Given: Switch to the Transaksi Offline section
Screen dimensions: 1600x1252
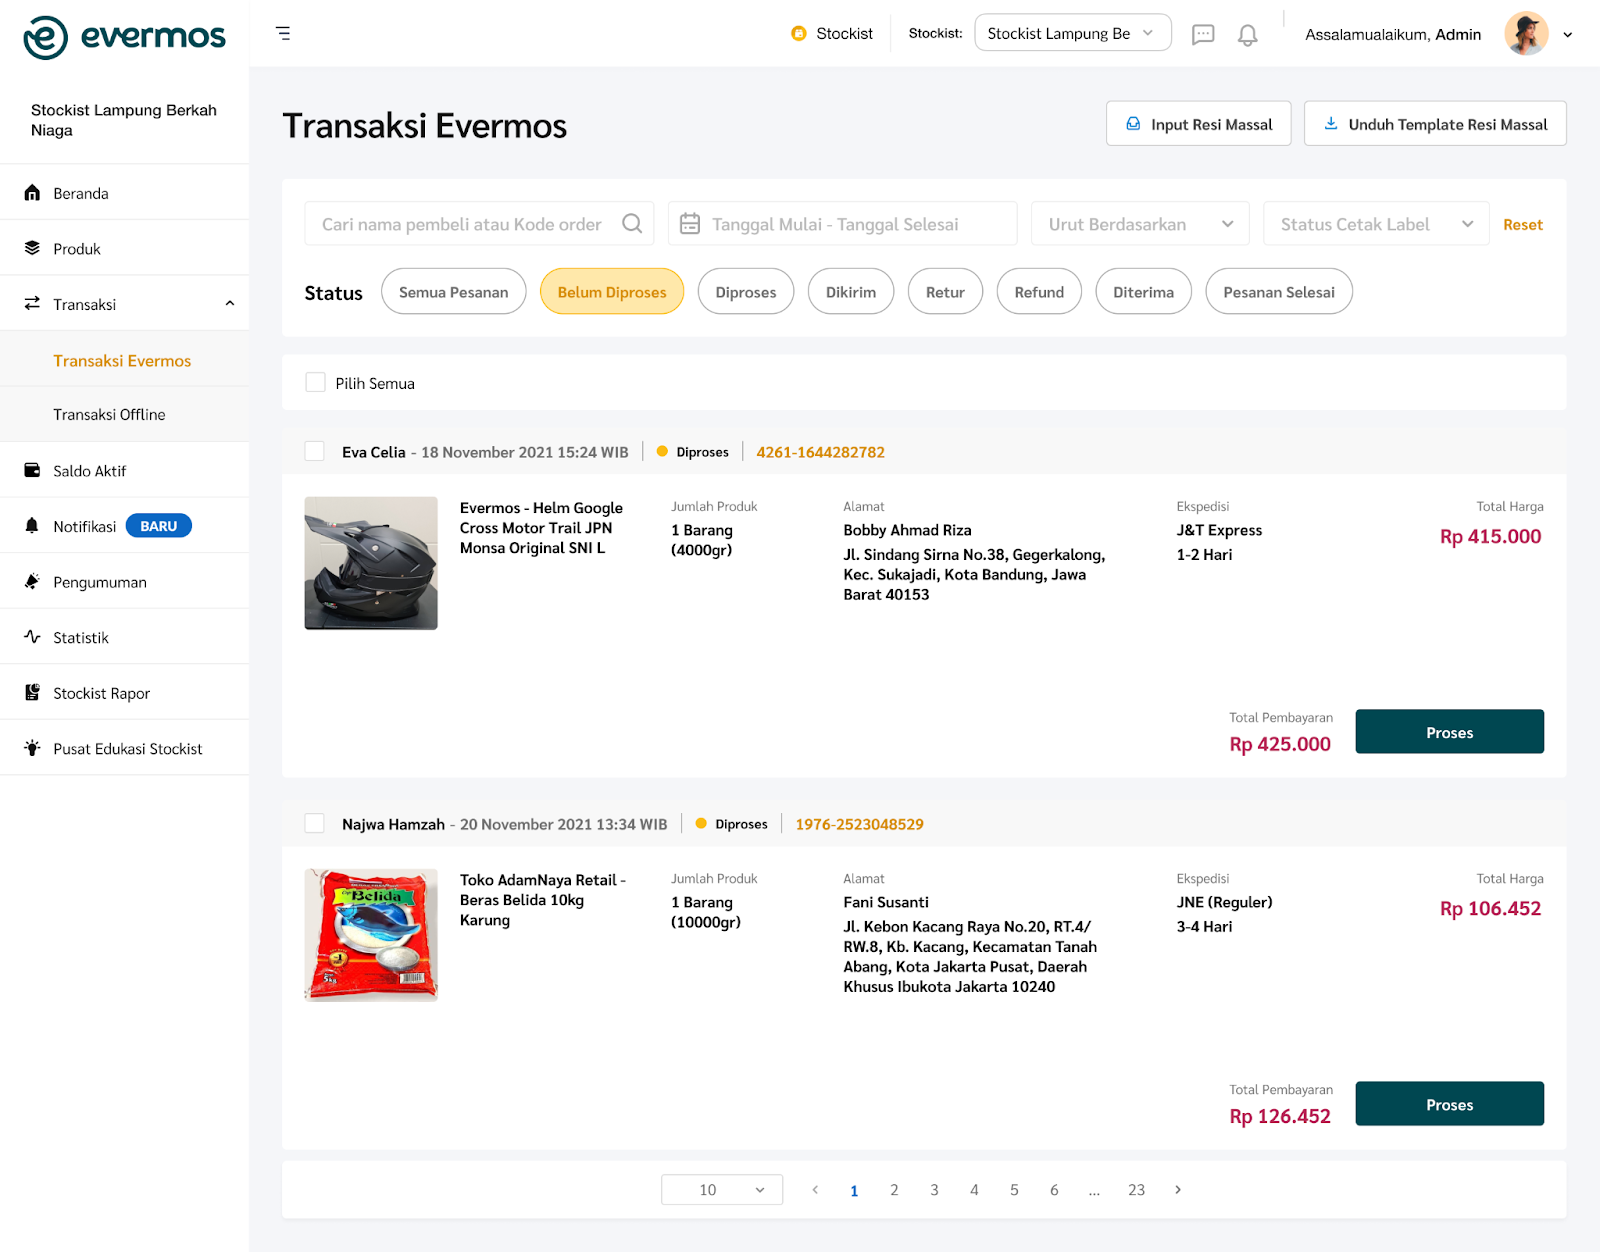Looking at the screenshot, I should 110,414.
